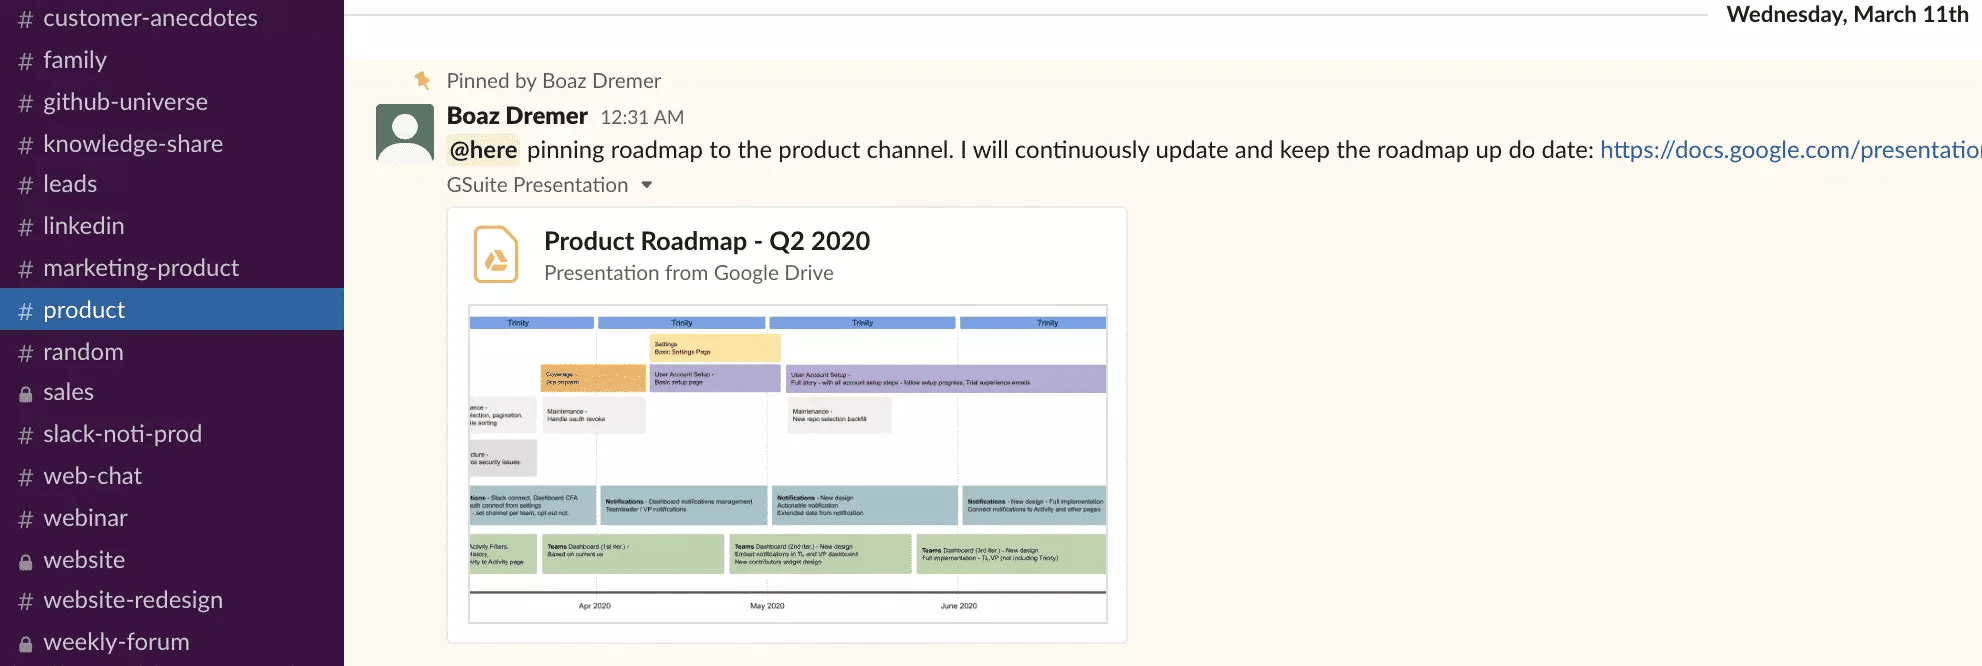Open the #webinar channel
Screen dimensions: 1982x666
click(x=85, y=518)
